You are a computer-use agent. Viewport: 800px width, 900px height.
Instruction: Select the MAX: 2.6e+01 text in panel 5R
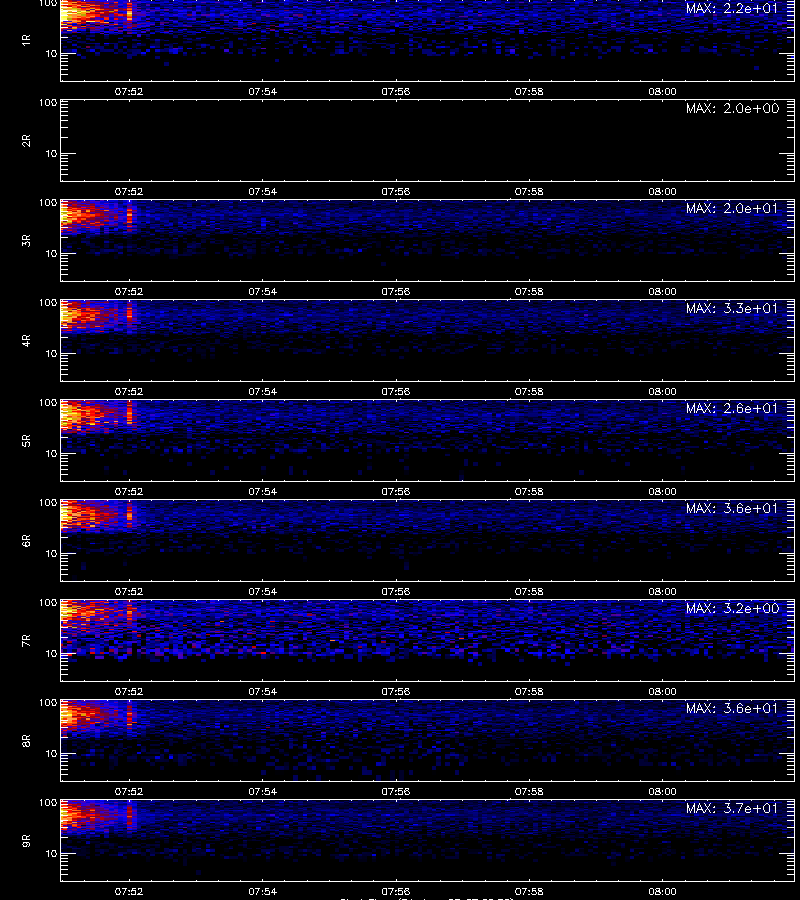pos(732,408)
